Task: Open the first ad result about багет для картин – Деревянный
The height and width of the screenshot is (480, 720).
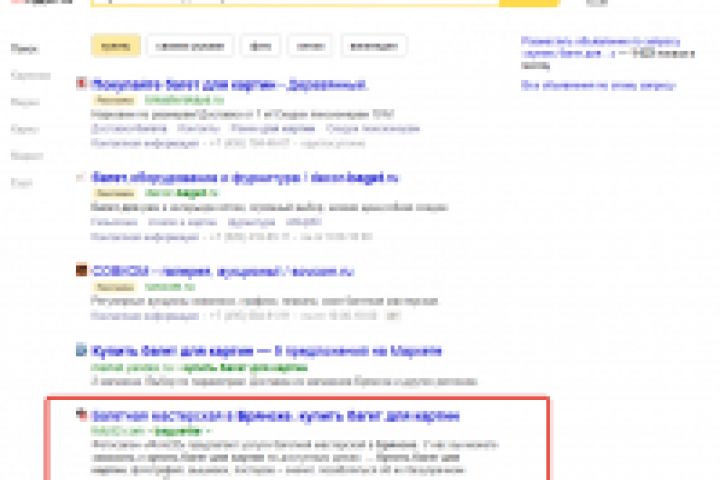Action: coord(230,85)
